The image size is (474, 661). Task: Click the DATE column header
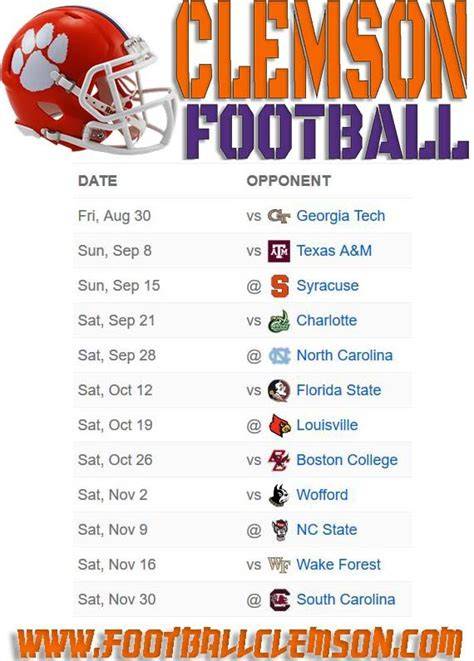[x=97, y=181]
